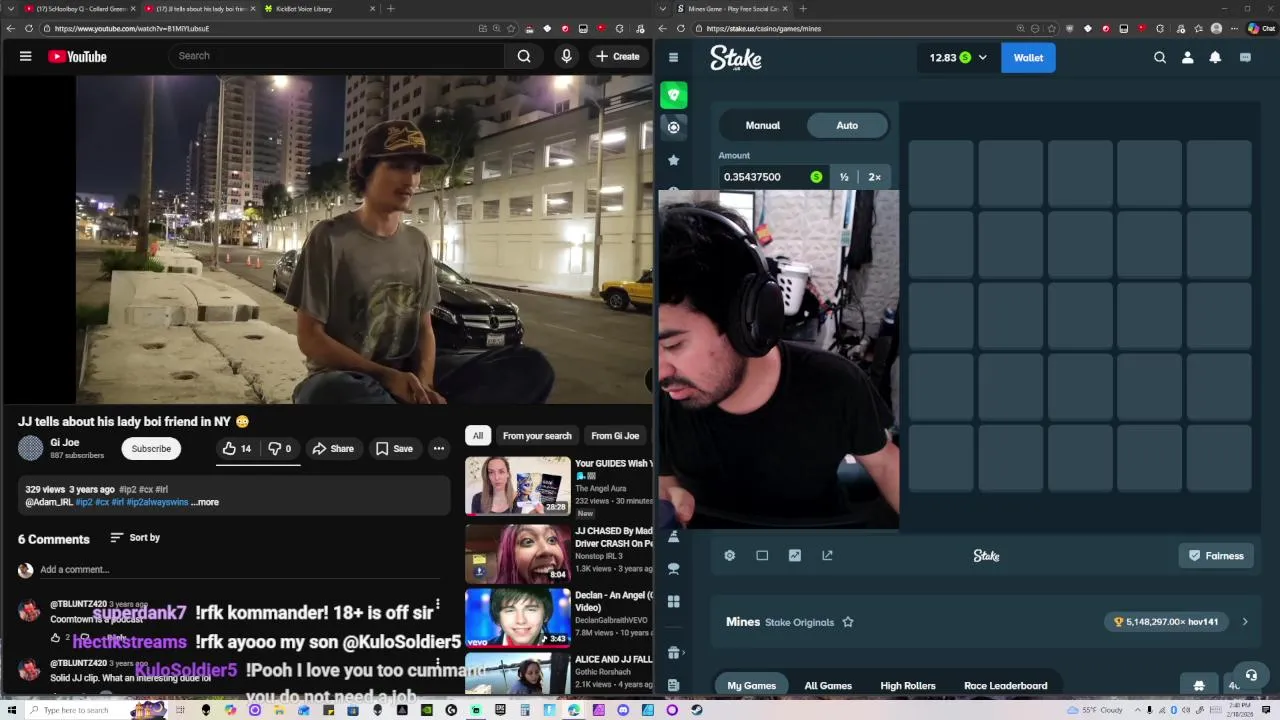
Task: Click the Stake logo in header
Action: click(736, 58)
